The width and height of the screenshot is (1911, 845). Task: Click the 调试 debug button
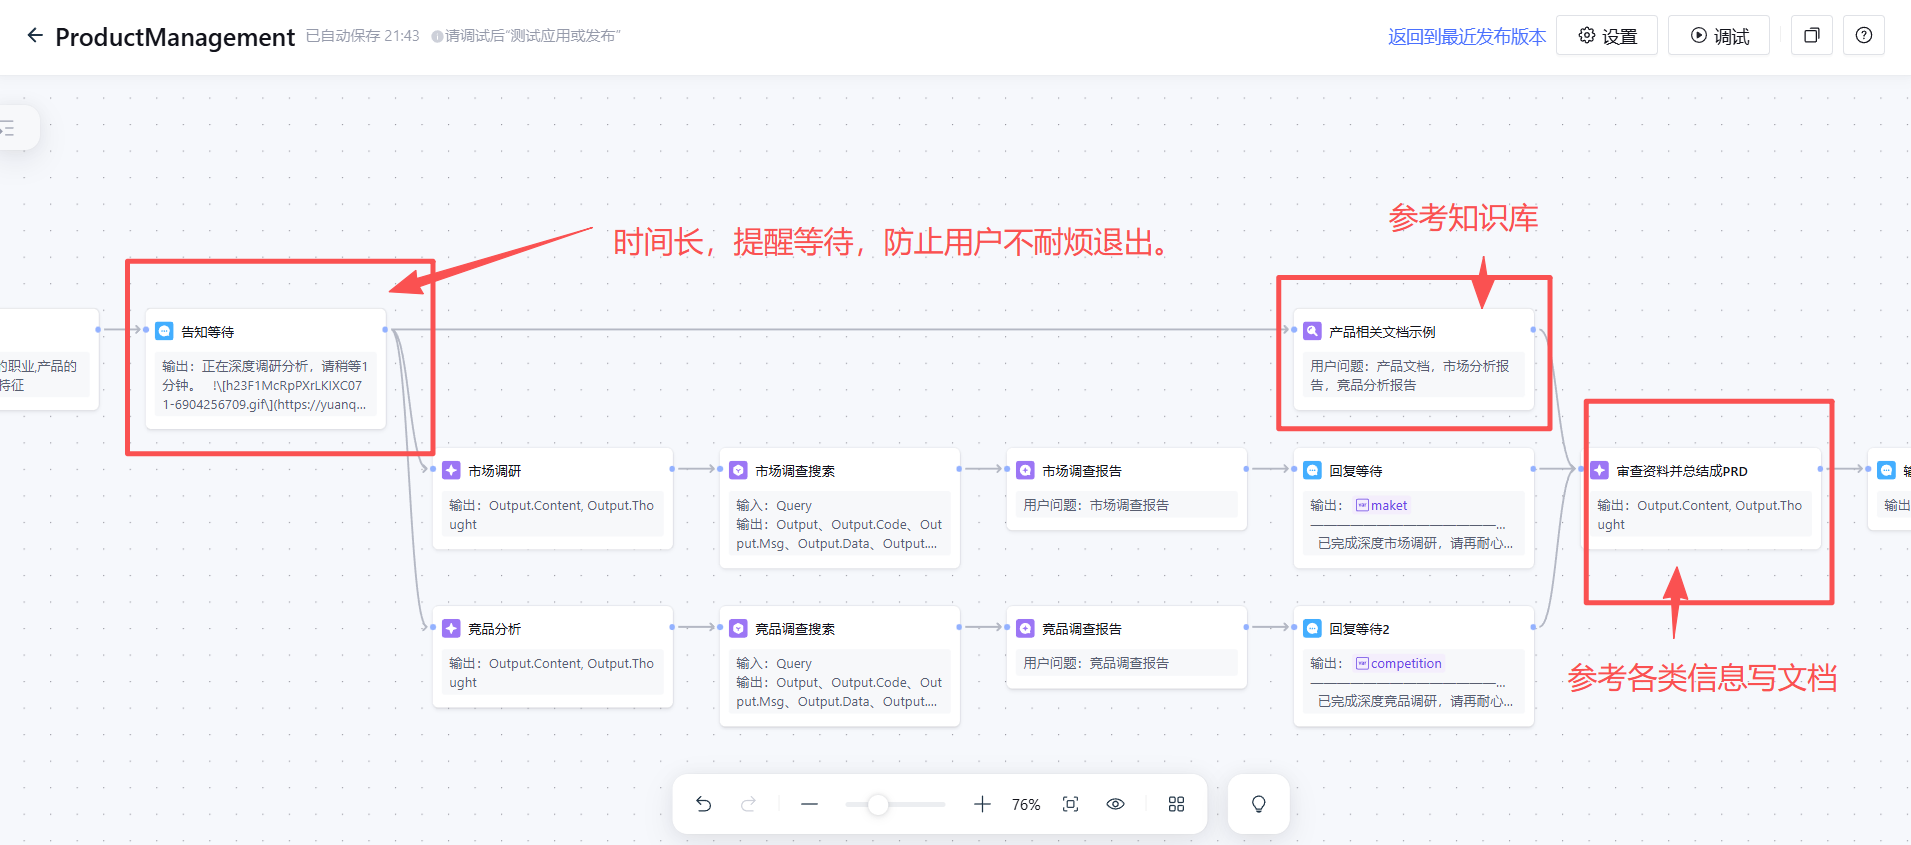tap(1719, 36)
